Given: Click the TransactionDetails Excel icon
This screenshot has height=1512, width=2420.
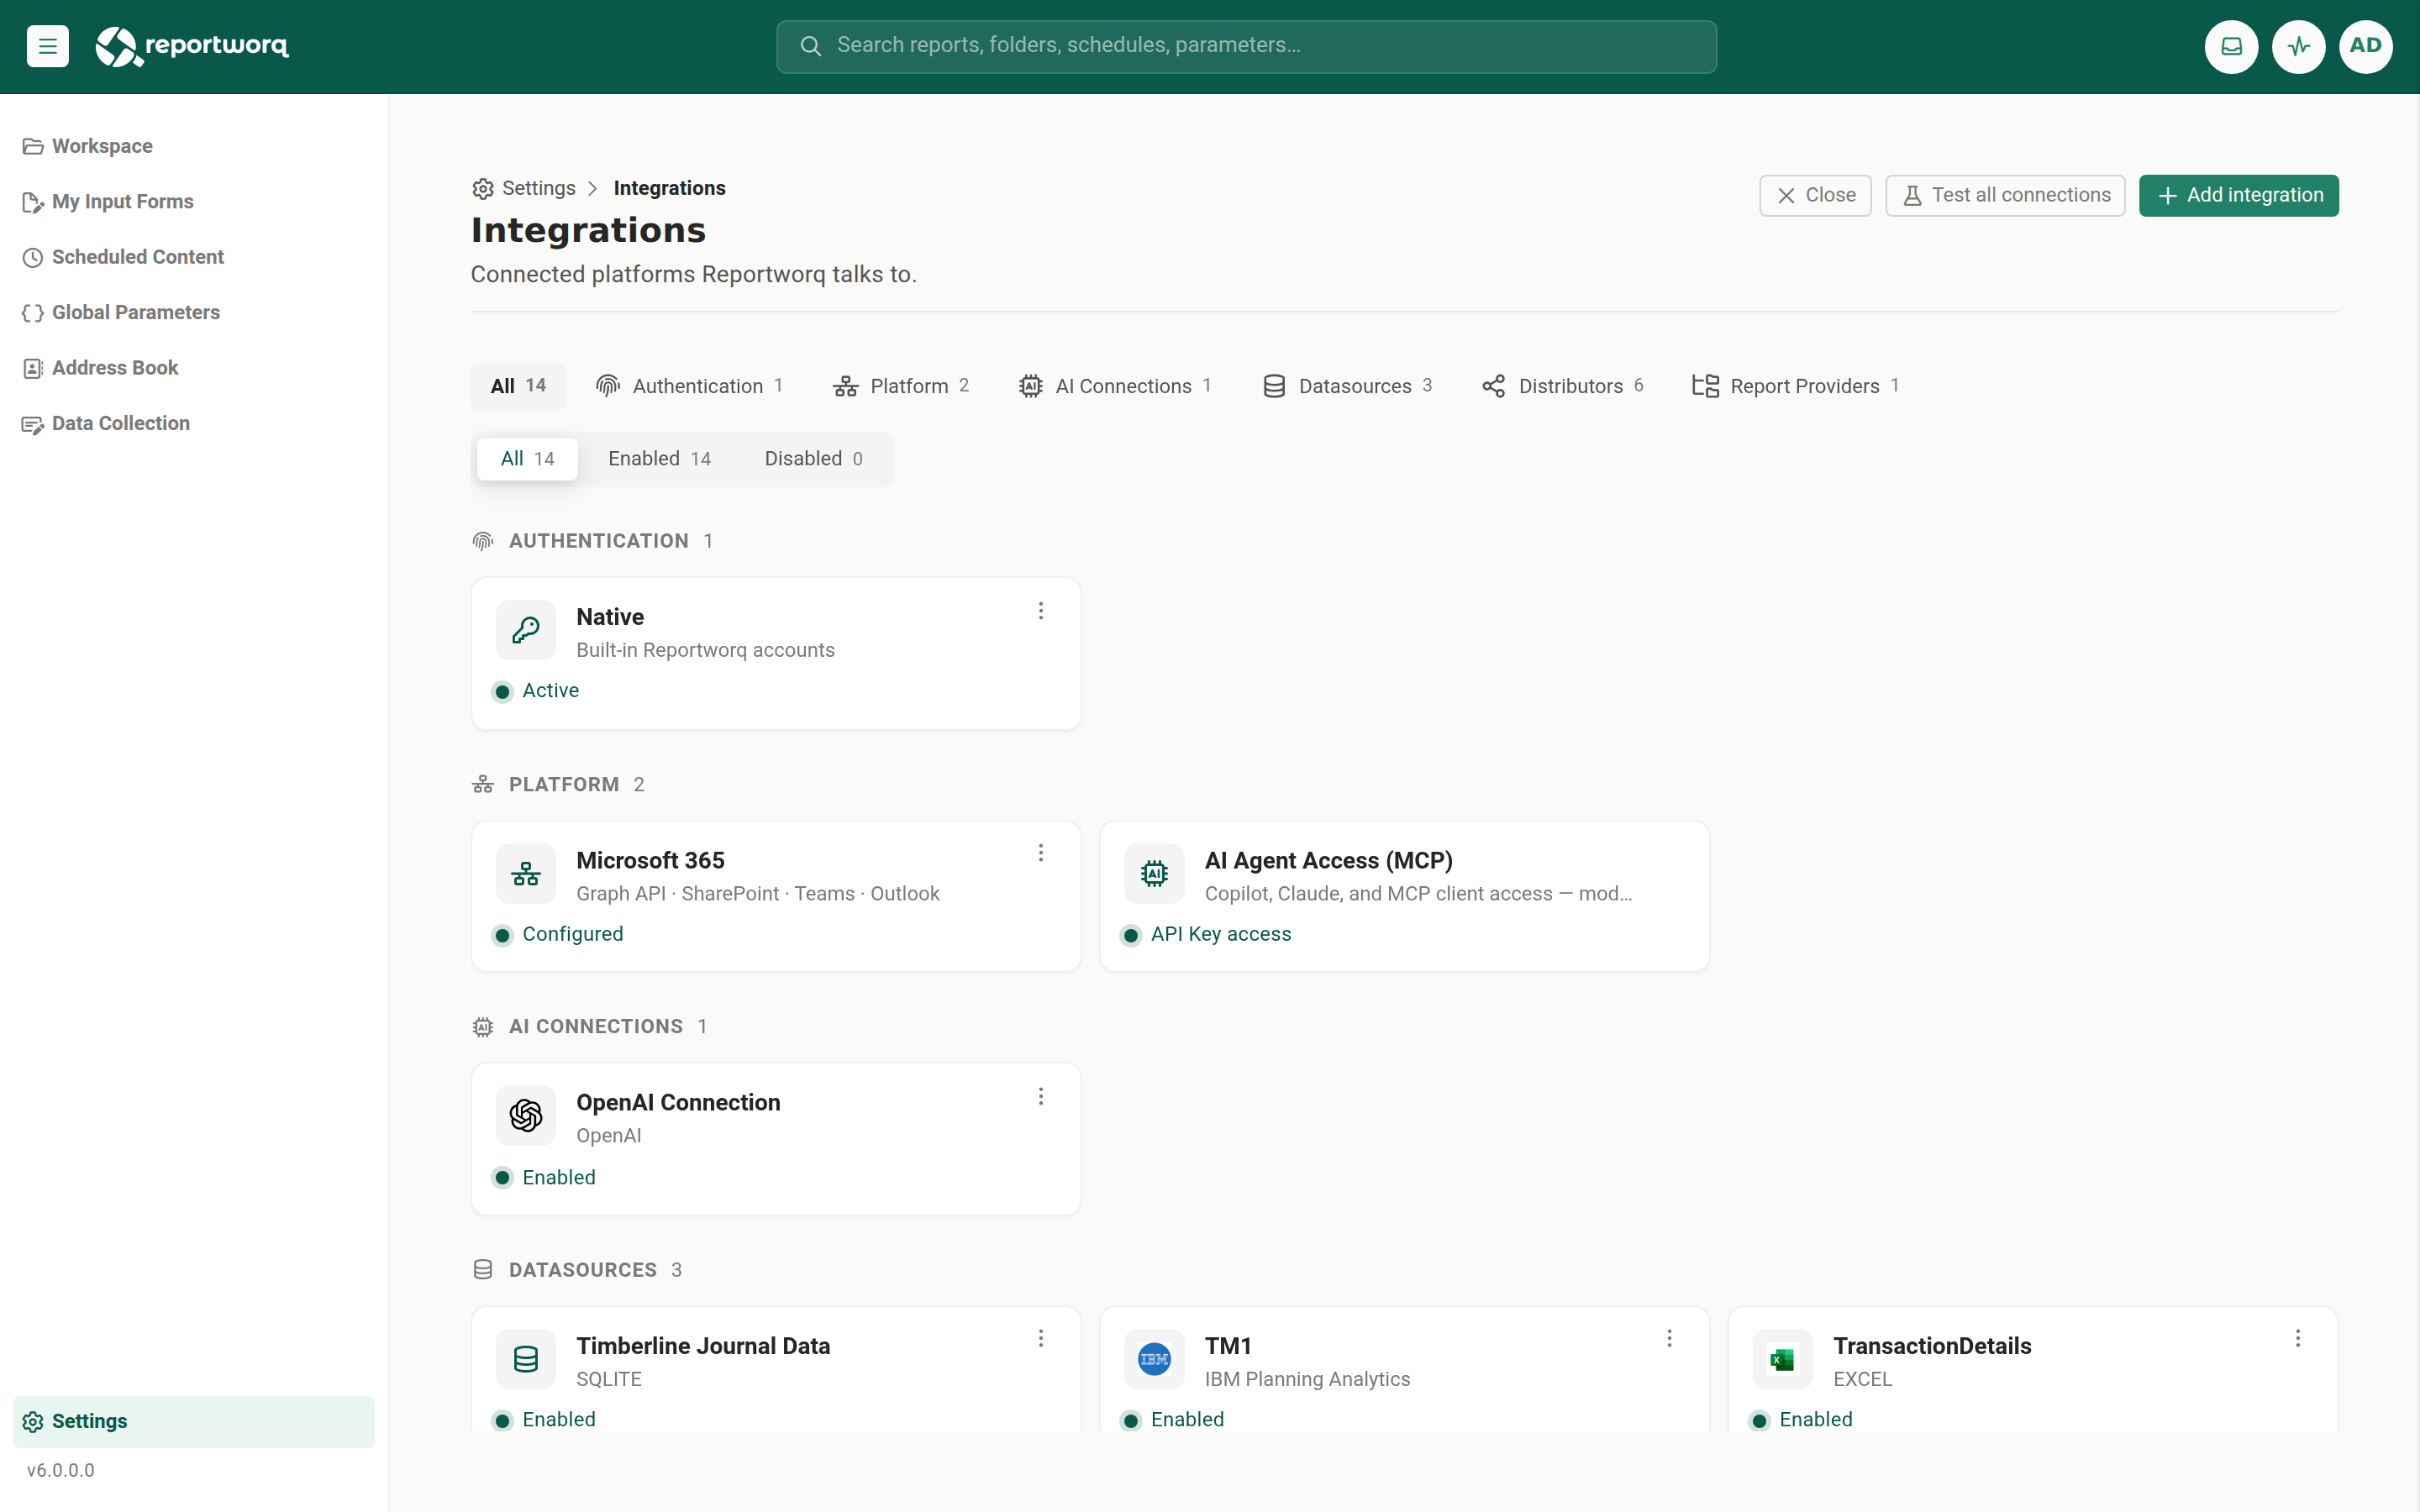Looking at the screenshot, I should click(1782, 1360).
